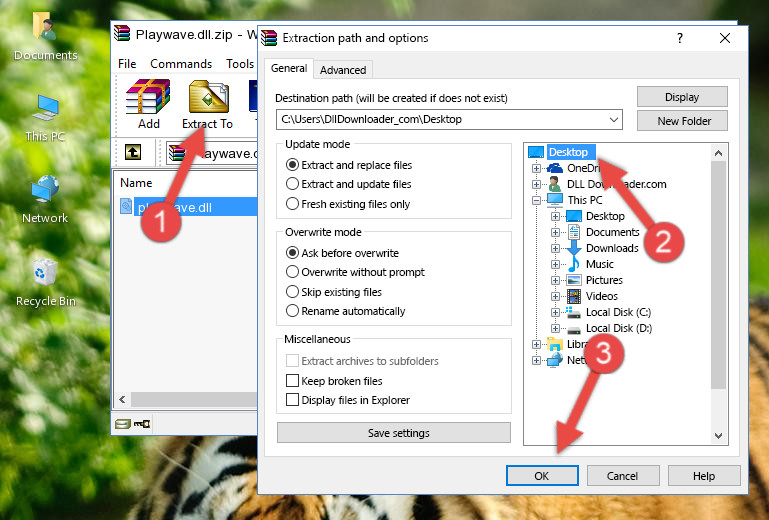This screenshot has height=520, width=769.
Task: Click the Name column header in WinRAR
Action: [x=136, y=183]
